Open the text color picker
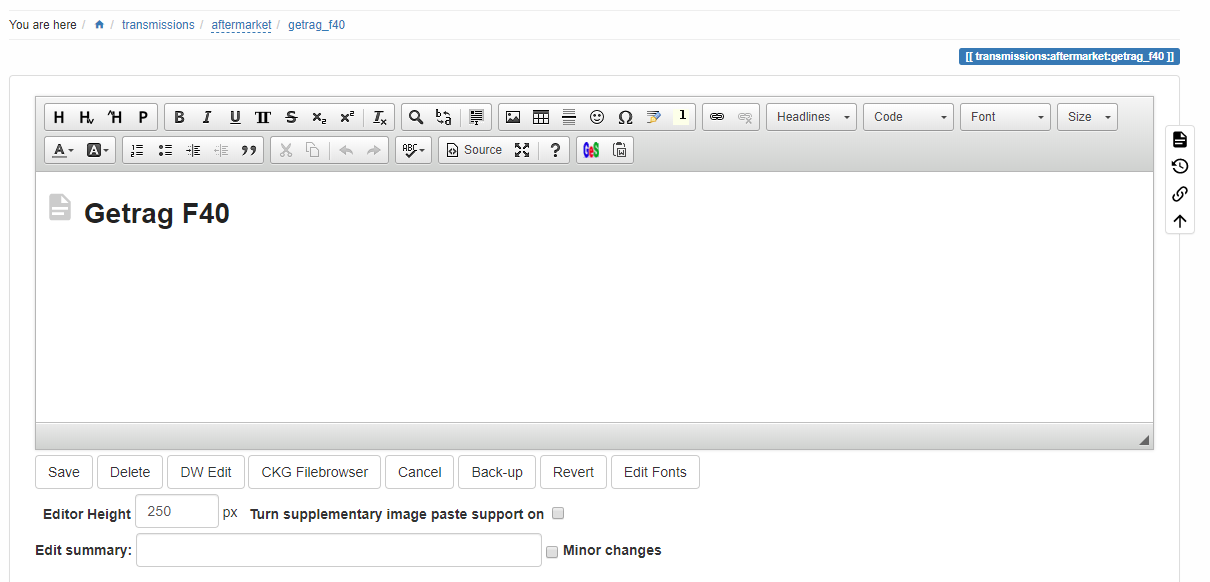1210x582 pixels. pos(63,150)
